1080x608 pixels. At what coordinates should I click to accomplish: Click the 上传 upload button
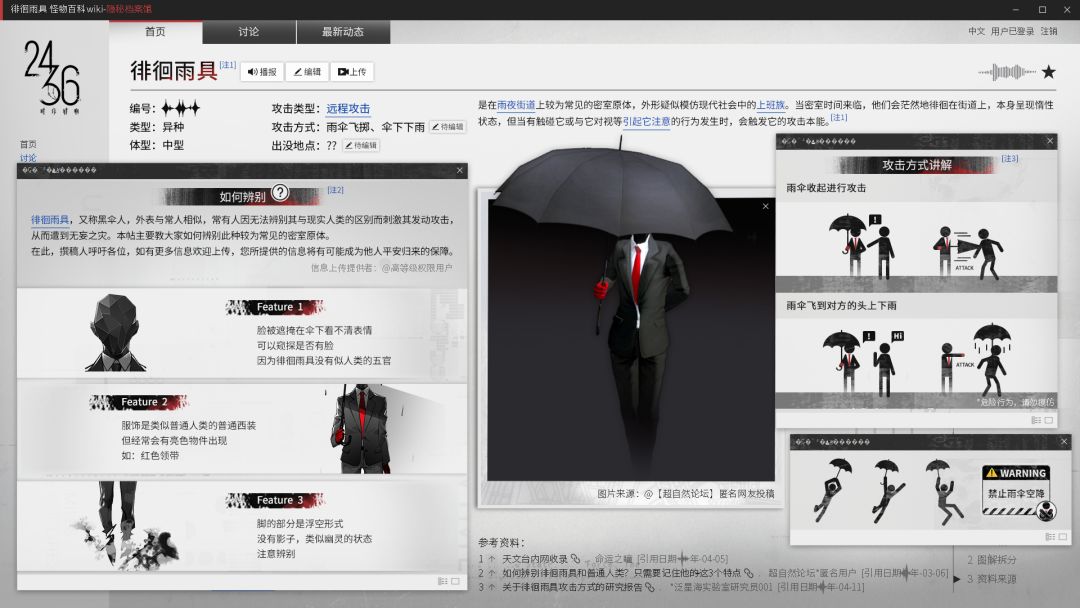click(x=351, y=72)
